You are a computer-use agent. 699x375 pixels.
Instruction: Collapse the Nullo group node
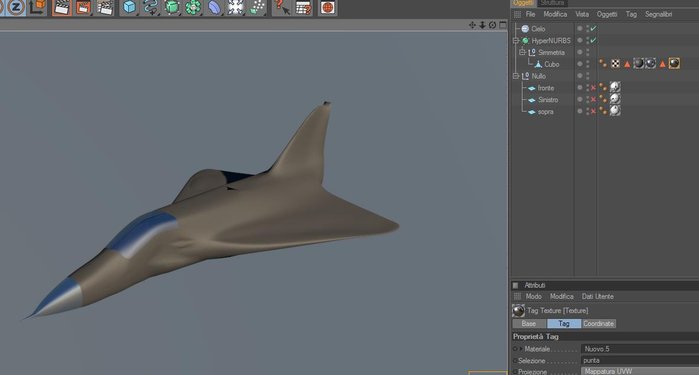pos(516,76)
